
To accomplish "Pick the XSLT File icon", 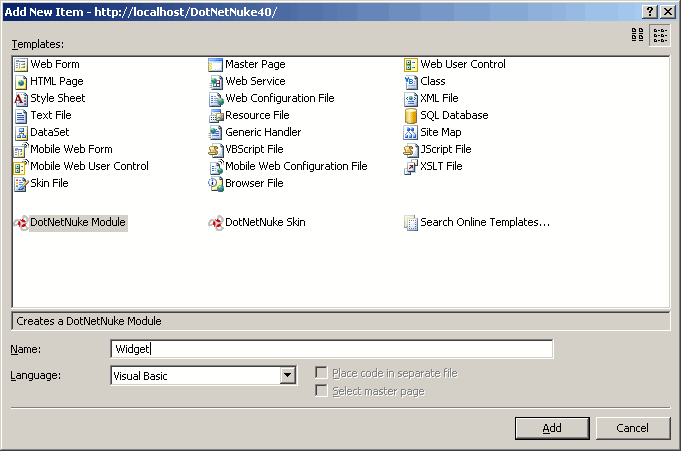I will coord(410,166).
